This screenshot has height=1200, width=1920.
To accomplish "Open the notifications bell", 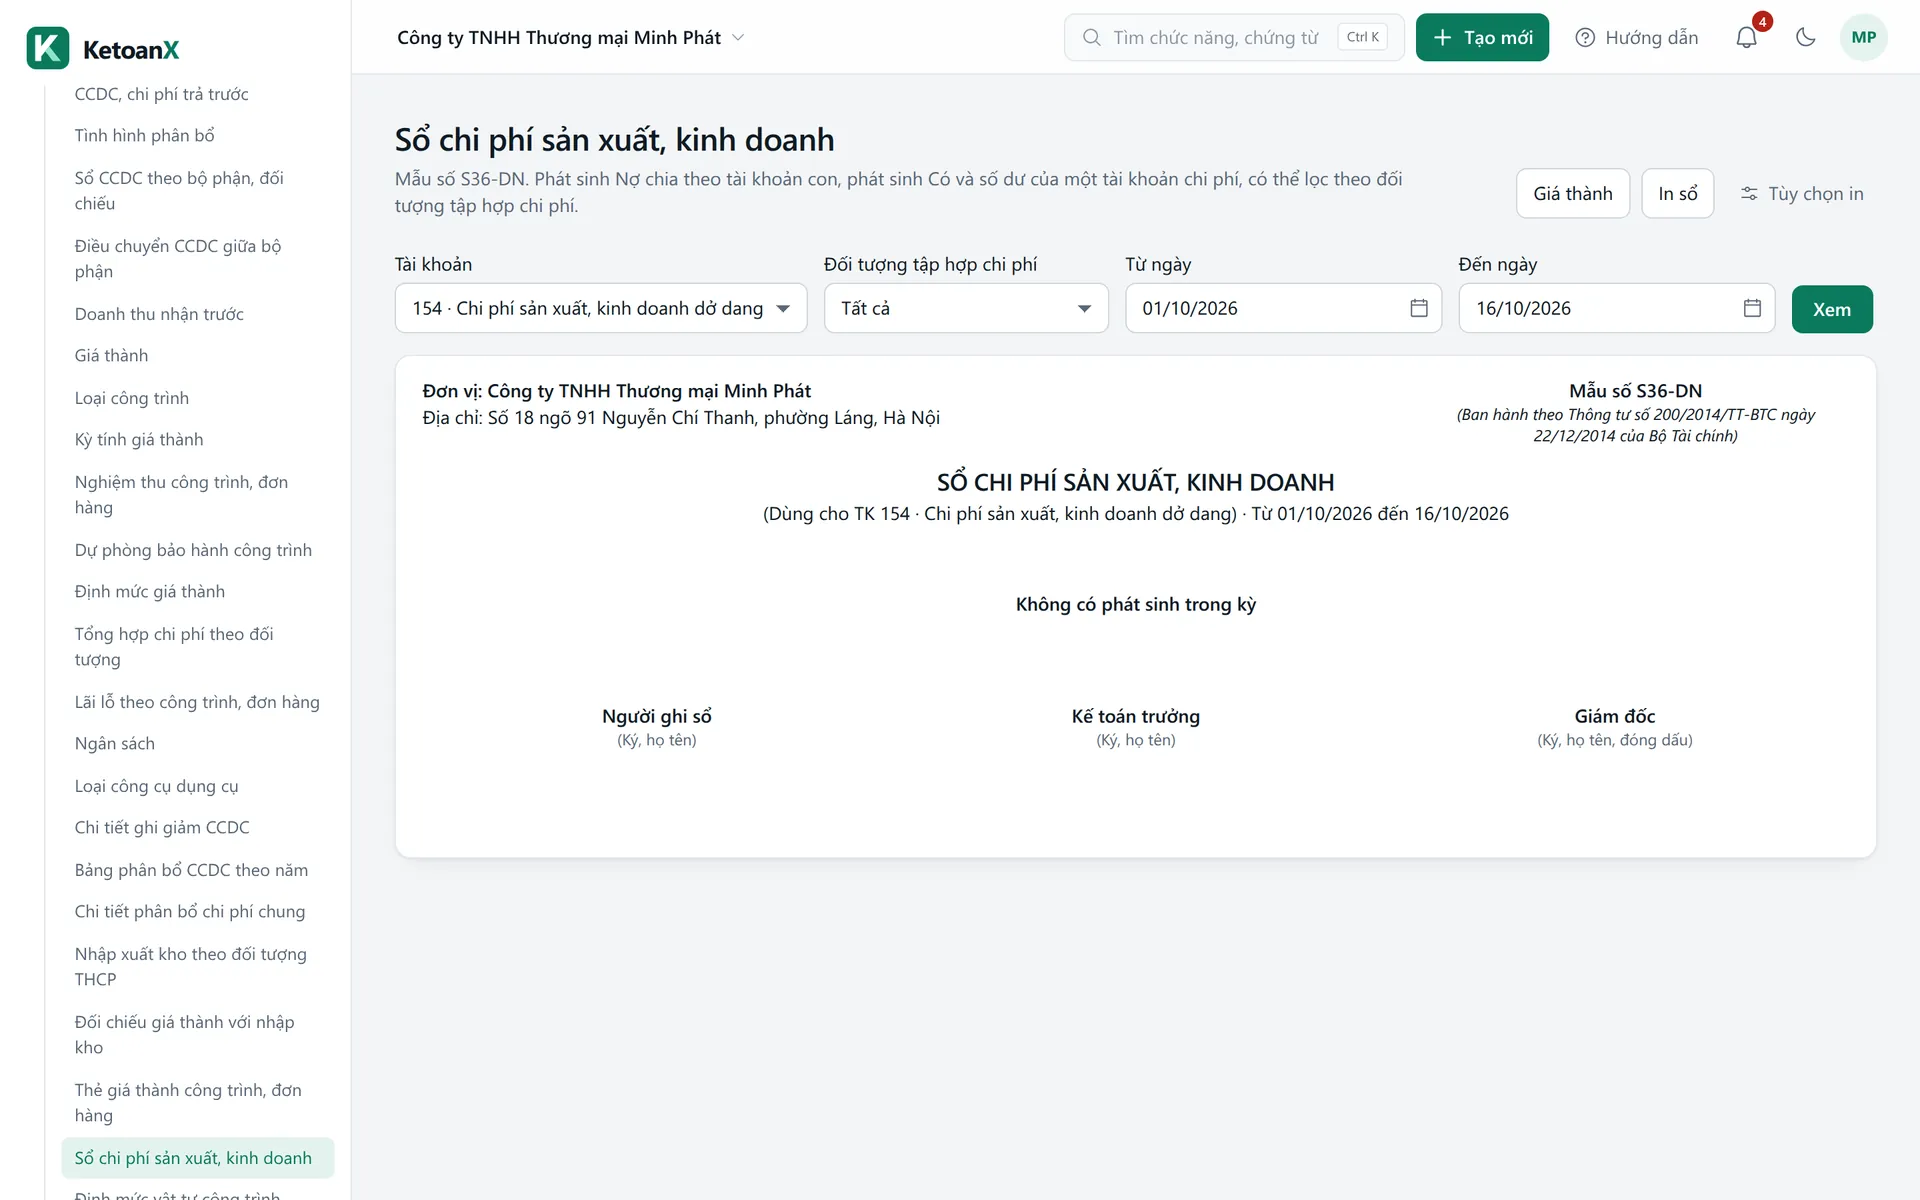I will (x=1746, y=38).
